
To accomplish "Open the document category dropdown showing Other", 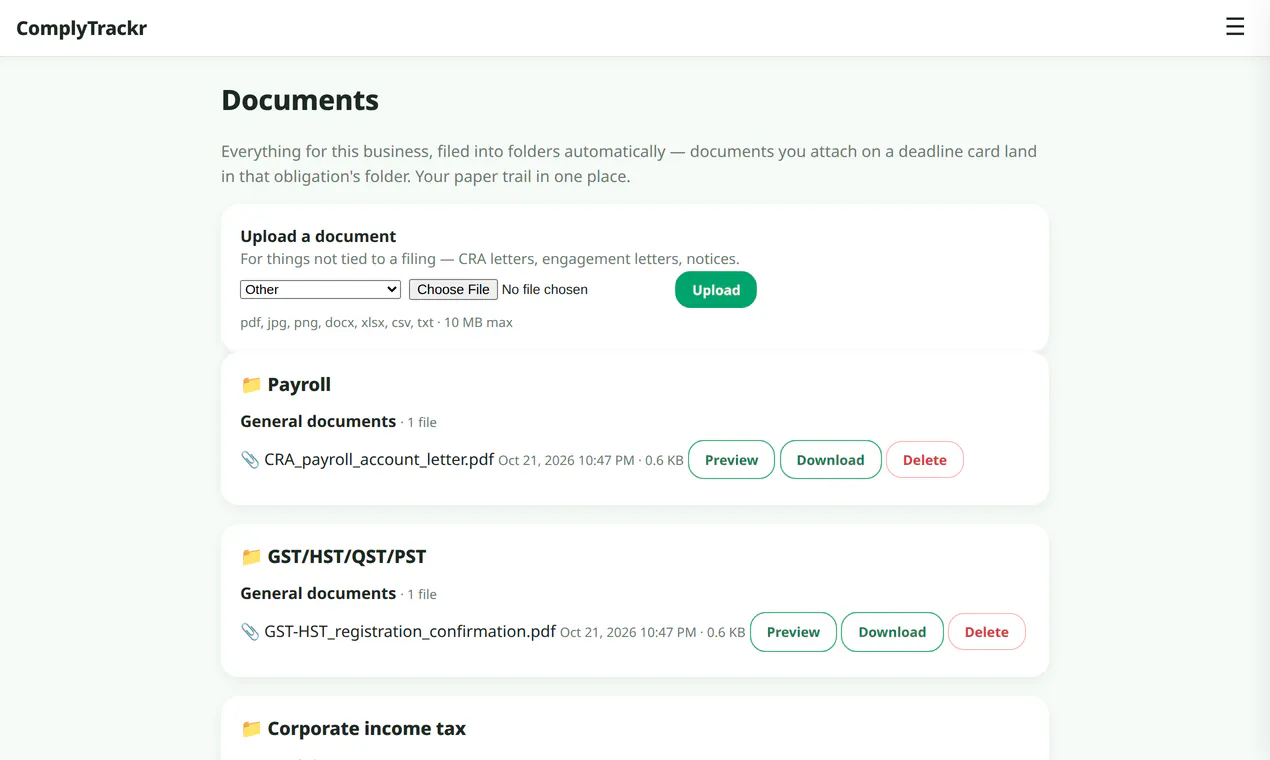I will coord(321,289).
